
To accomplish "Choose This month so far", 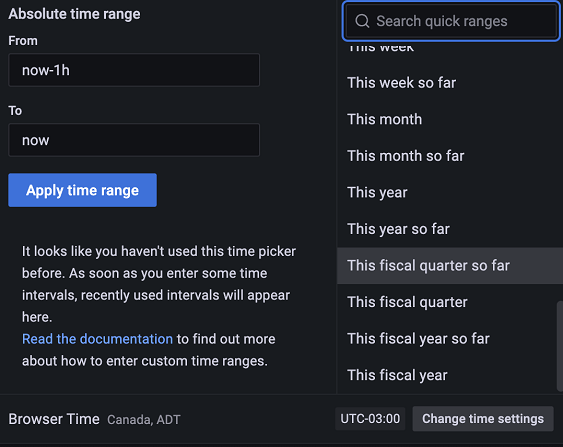I will [450, 156].
